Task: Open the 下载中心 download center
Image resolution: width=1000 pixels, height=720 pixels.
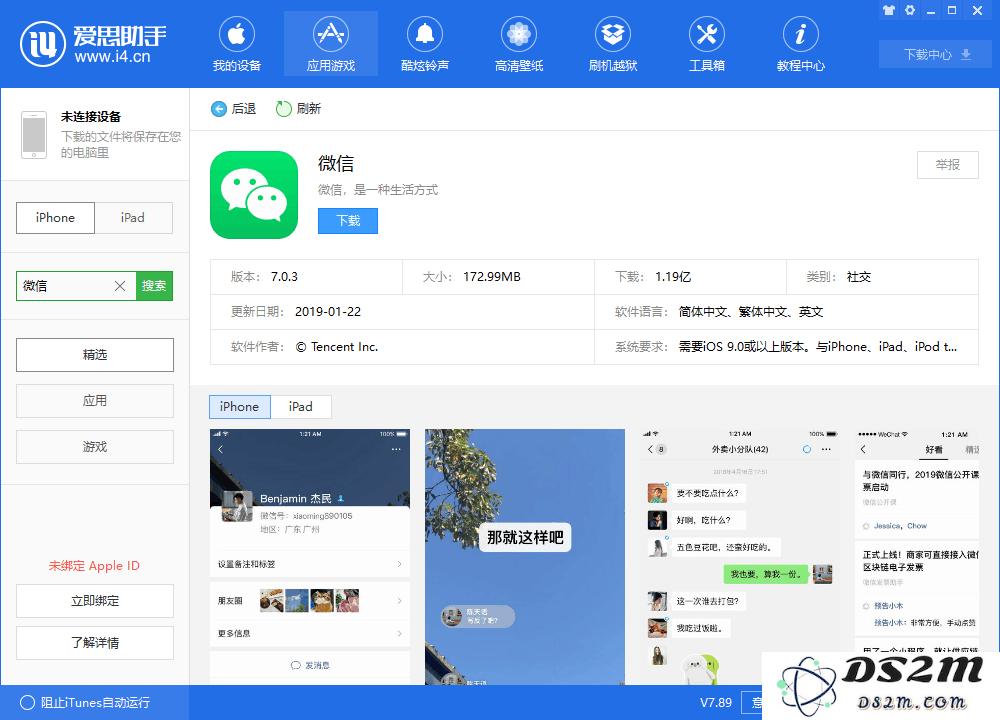Action: tap(935, 54)
